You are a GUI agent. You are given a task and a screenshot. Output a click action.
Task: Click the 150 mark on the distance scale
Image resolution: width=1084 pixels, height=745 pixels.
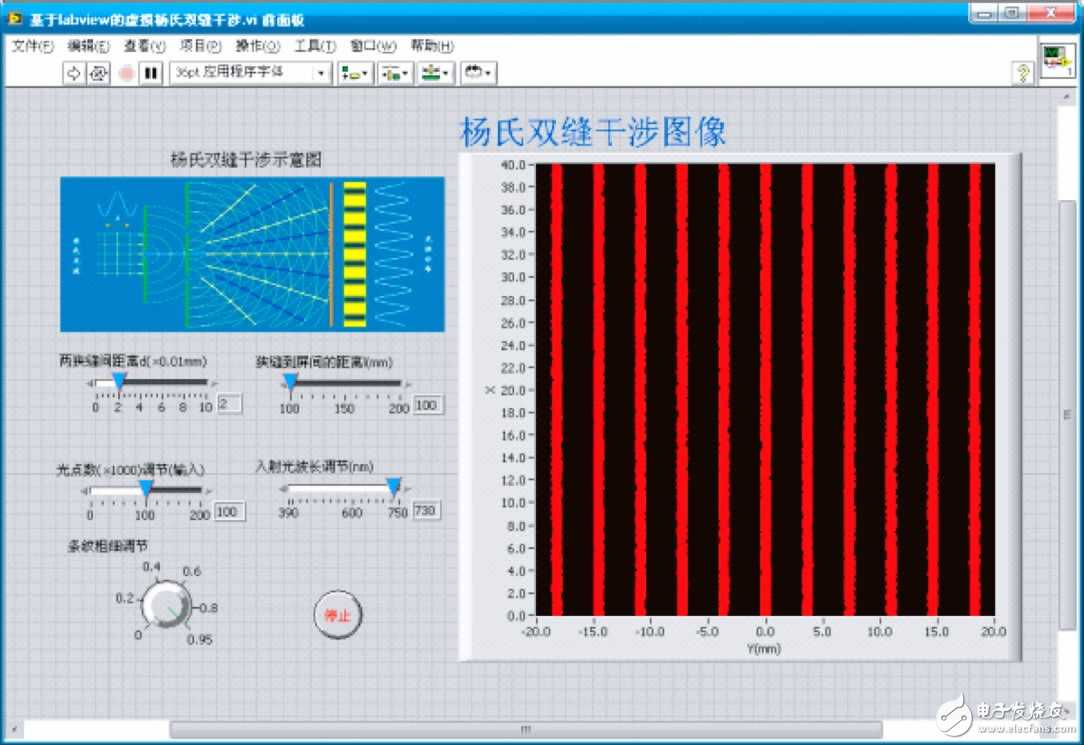[344, 408]
